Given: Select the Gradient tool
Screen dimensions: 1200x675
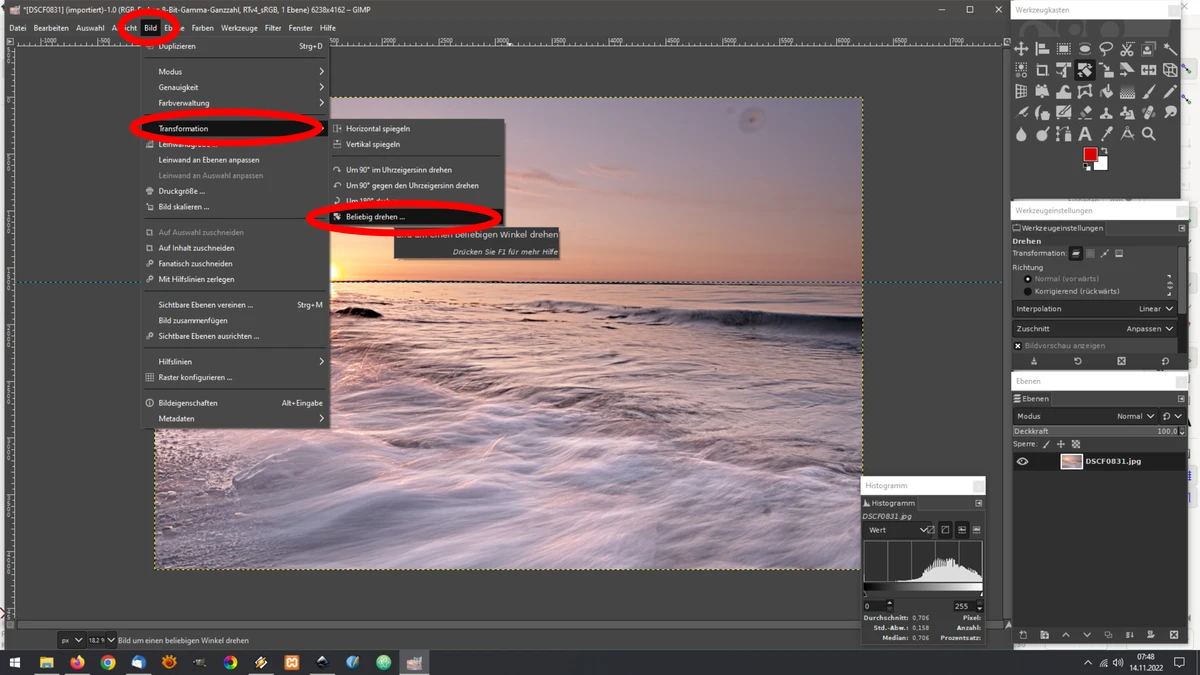Looking at the screenshot, I should 1127,91.
